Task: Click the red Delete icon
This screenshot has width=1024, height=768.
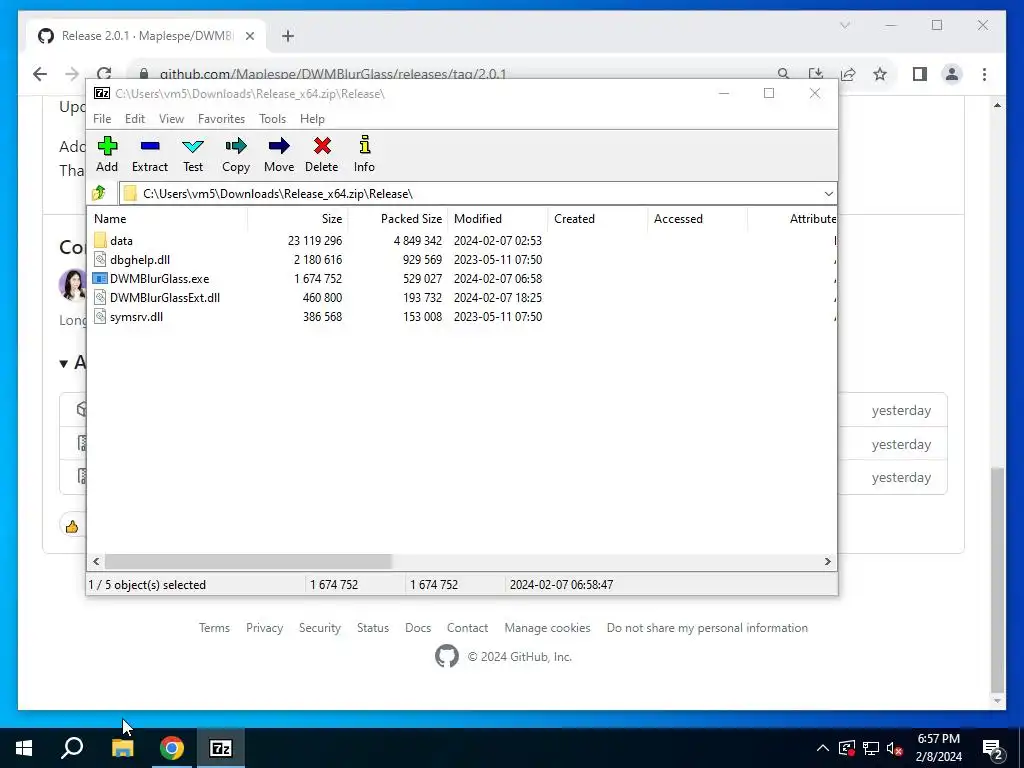Action: tap(322, 154)
